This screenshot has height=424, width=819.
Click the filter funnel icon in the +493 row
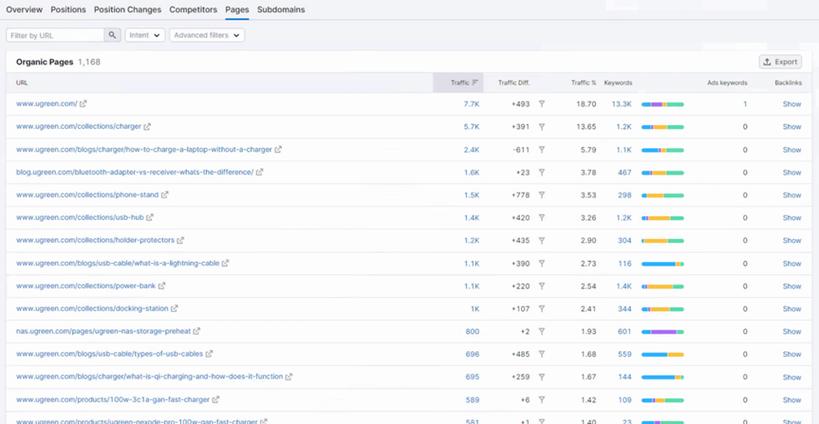pos(542,104)
